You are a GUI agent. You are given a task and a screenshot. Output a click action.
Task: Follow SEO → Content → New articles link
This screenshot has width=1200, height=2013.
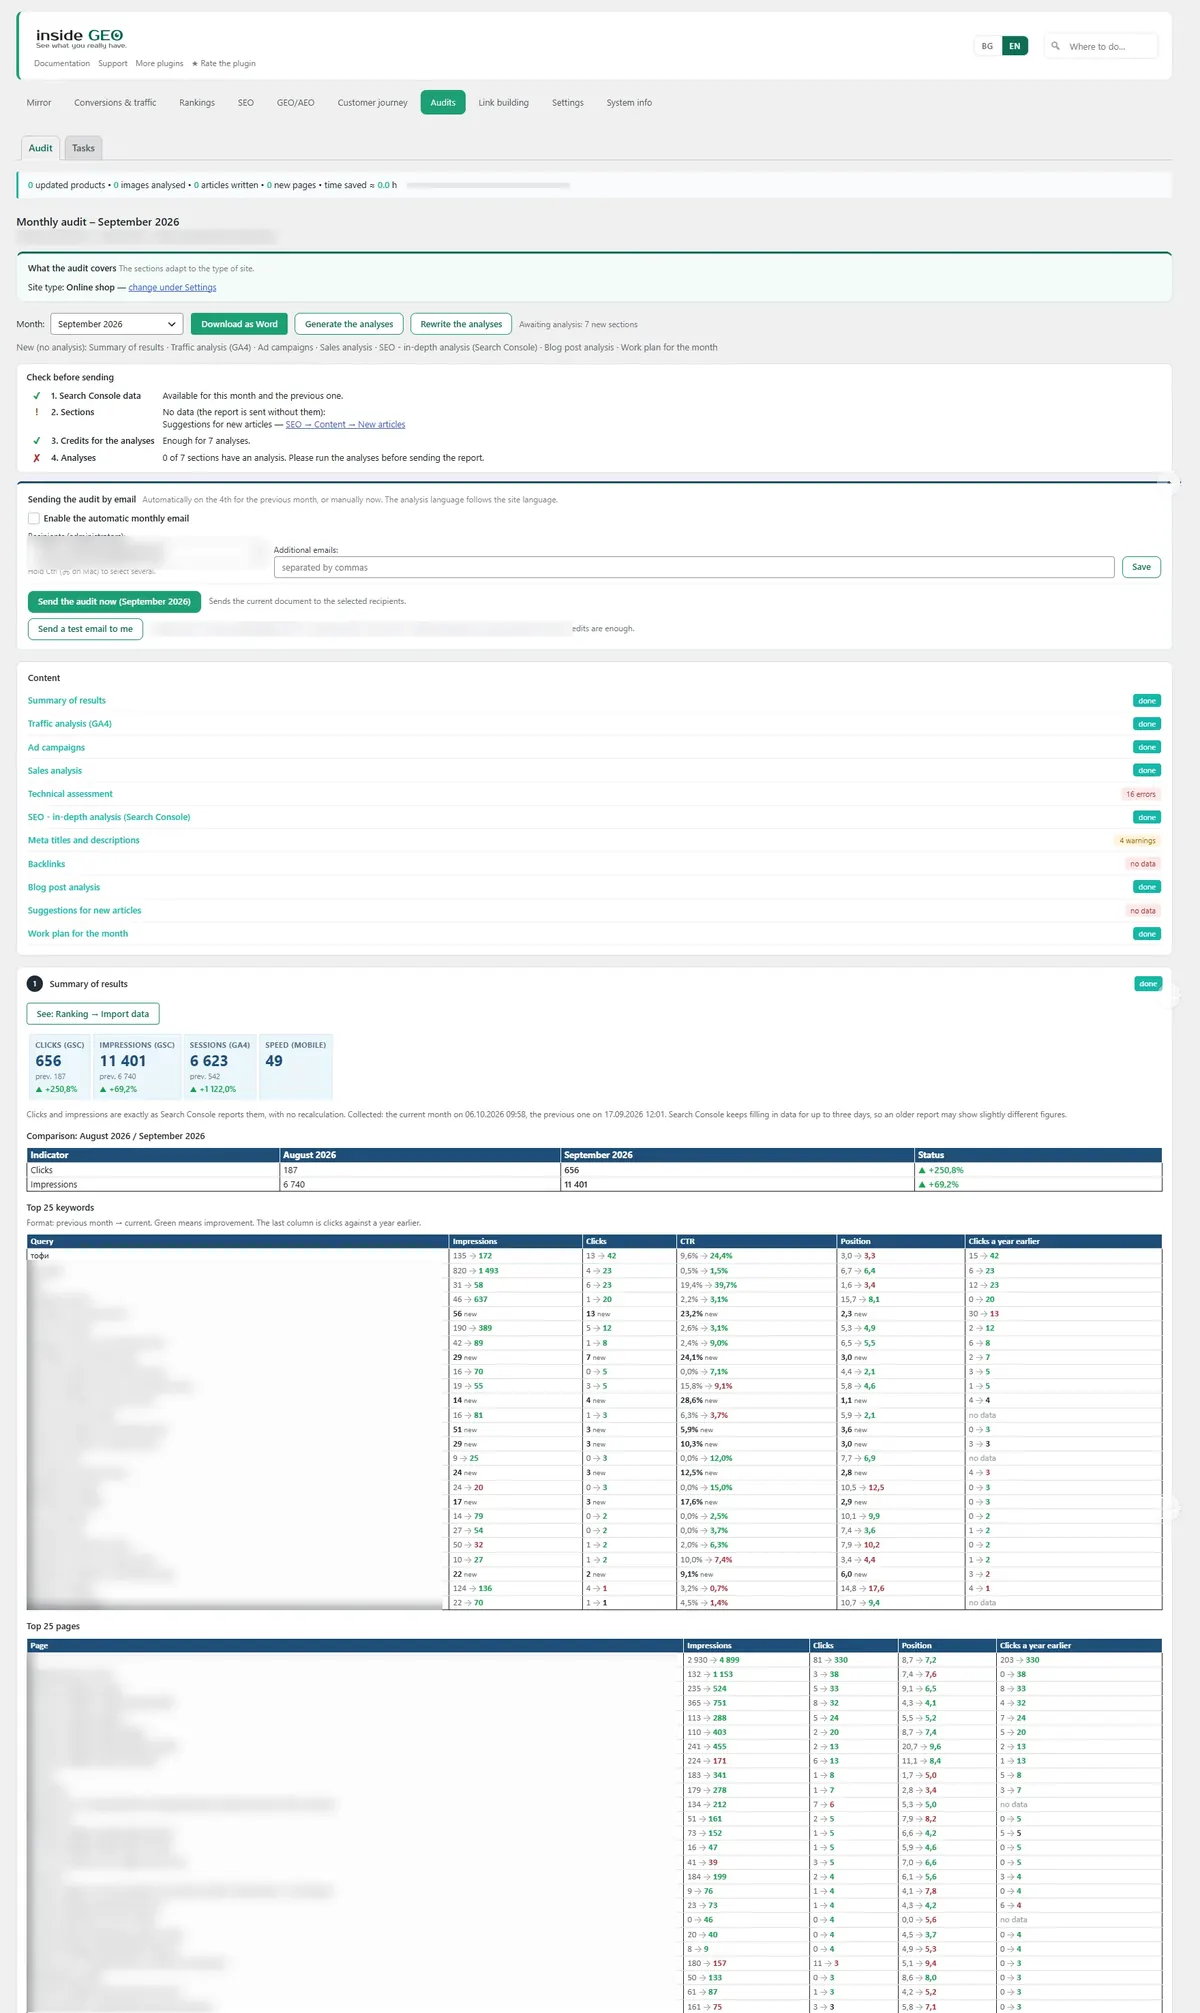345,425
